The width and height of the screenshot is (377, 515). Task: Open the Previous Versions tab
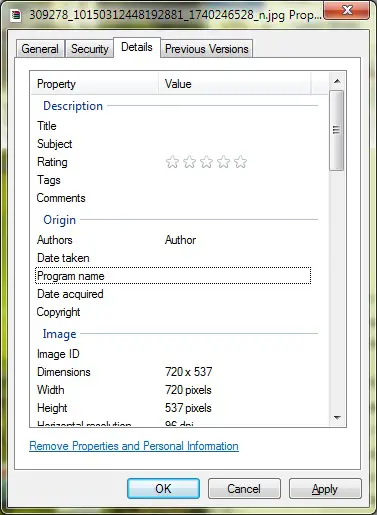click(207, 49)
